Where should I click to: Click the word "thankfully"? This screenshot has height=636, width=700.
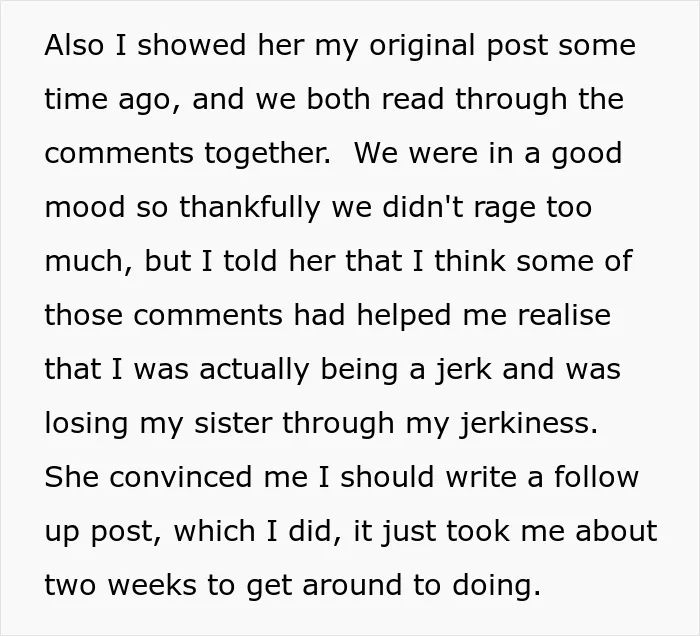pyautogui.click(x=250, y=209)
